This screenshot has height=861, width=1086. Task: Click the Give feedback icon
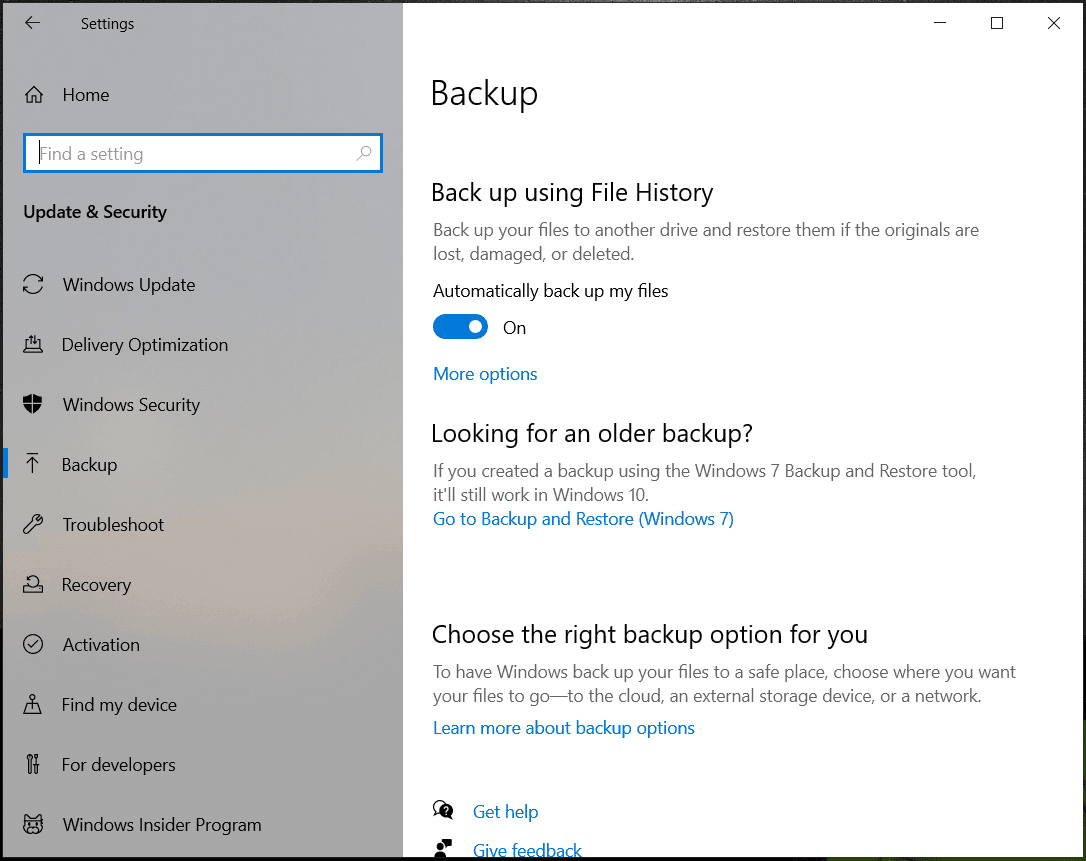(443, 849)
